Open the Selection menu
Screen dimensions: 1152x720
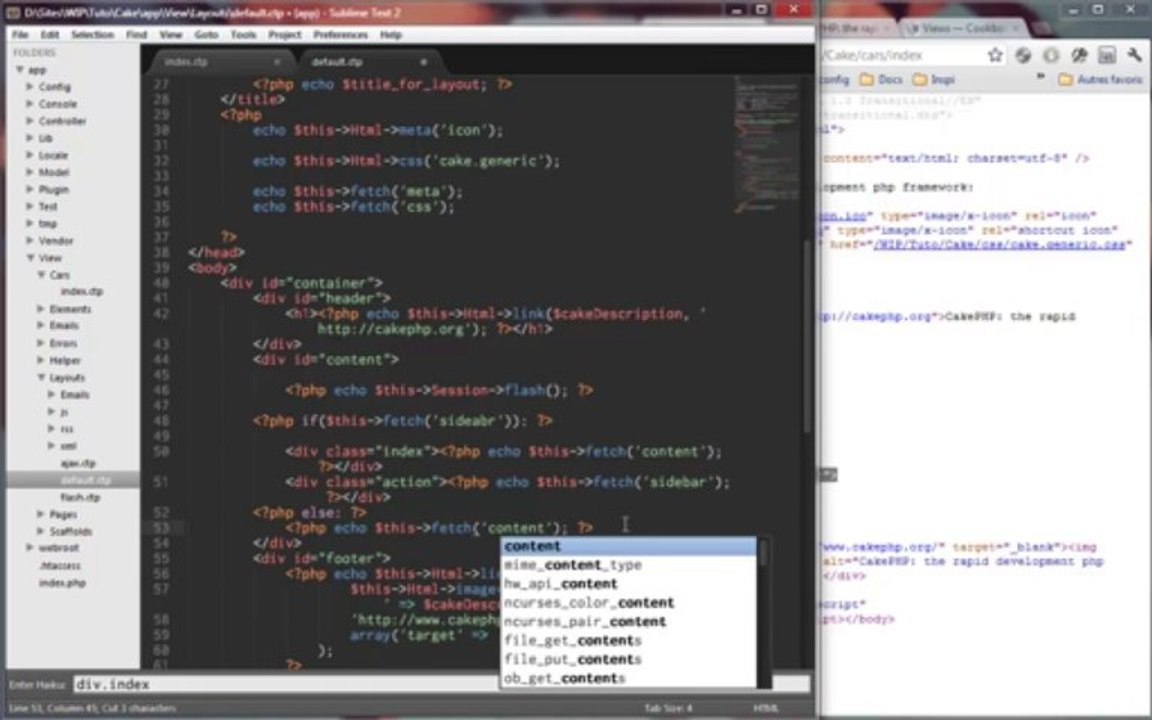coord(92,35)
